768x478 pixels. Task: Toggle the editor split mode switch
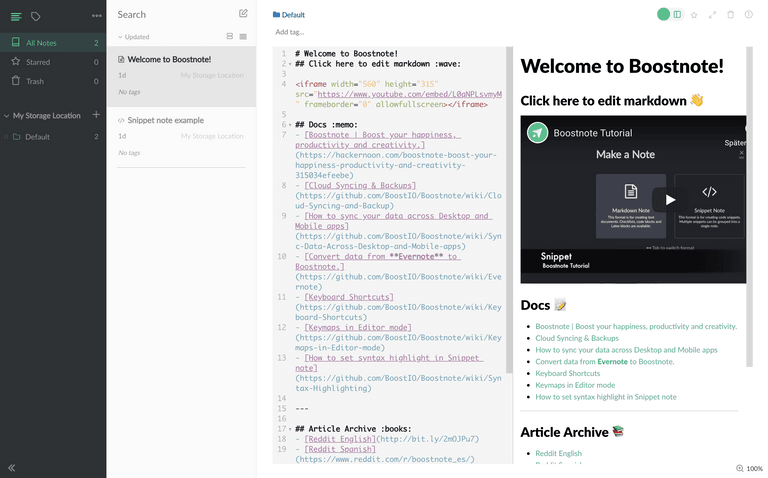[x=670, y=15]
